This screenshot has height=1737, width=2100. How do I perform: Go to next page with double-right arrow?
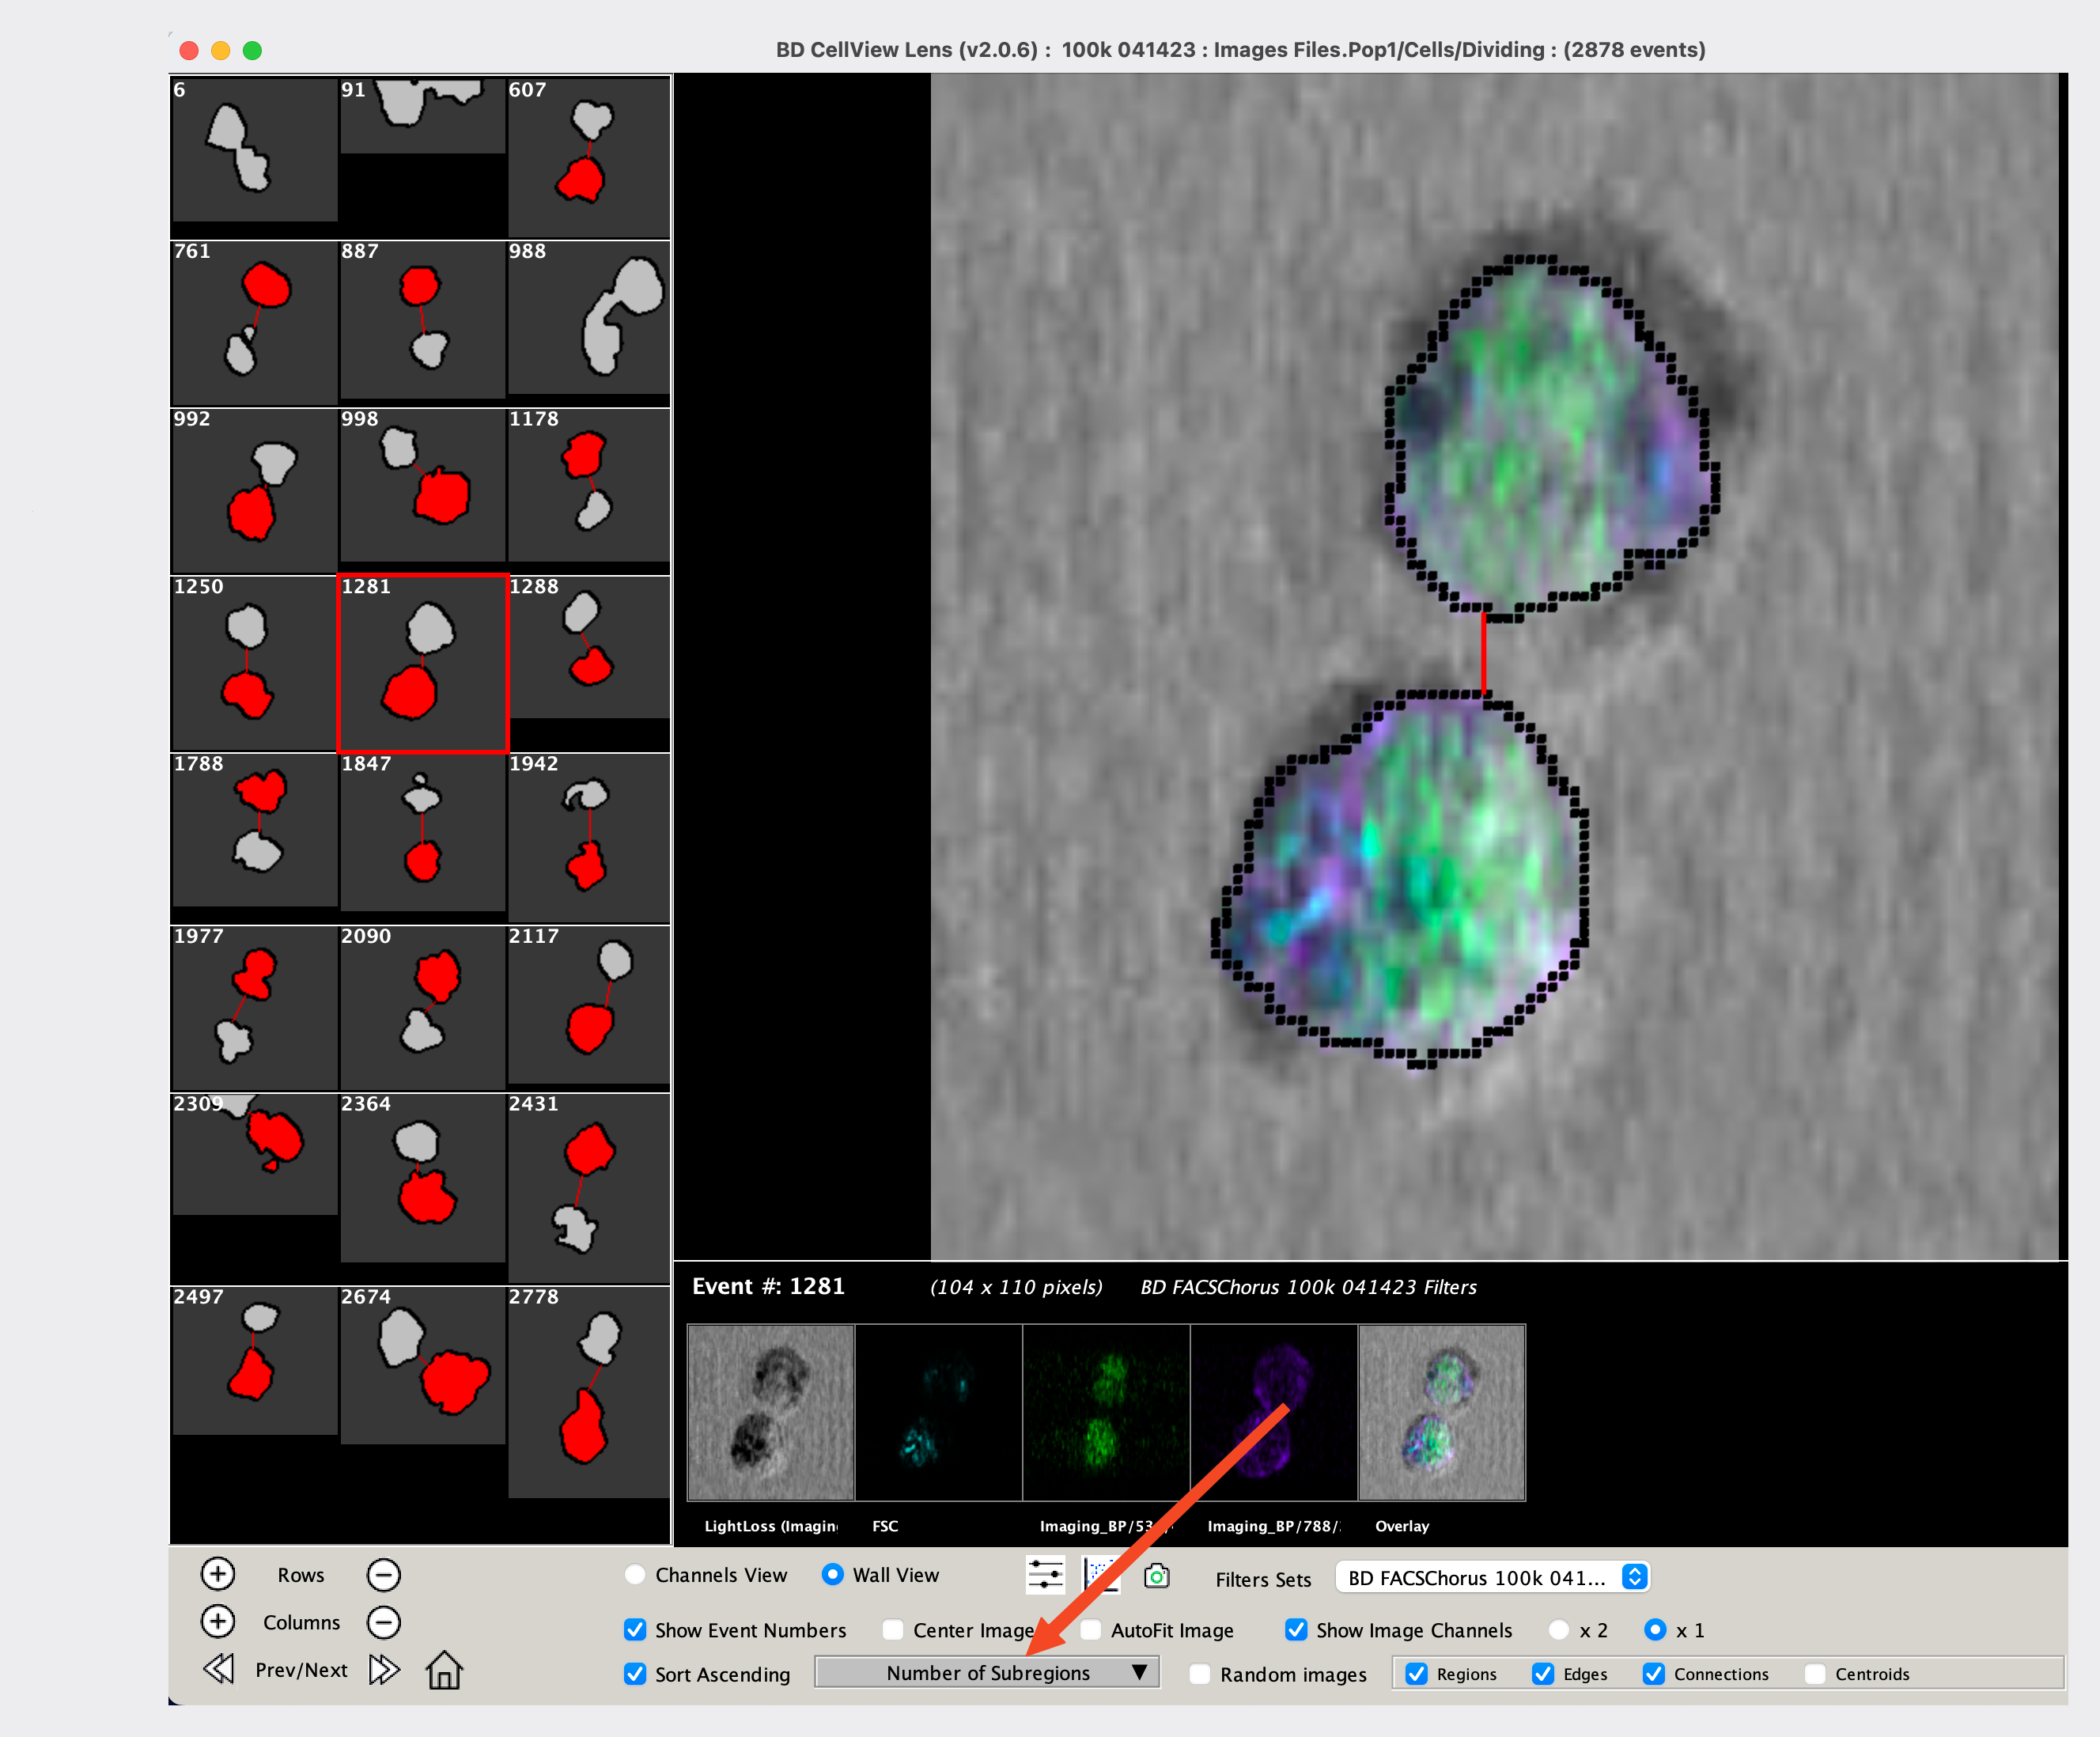[x=384, y=1669]
